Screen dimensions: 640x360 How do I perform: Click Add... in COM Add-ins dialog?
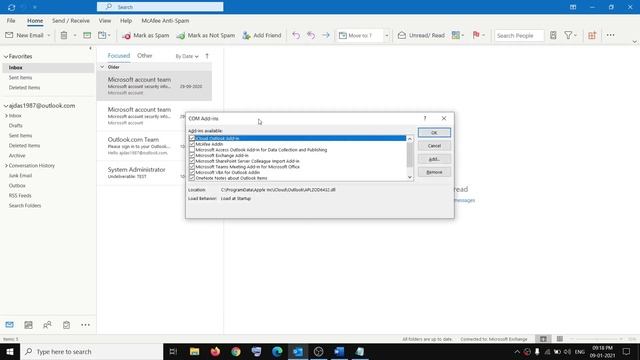click(434, 159)
